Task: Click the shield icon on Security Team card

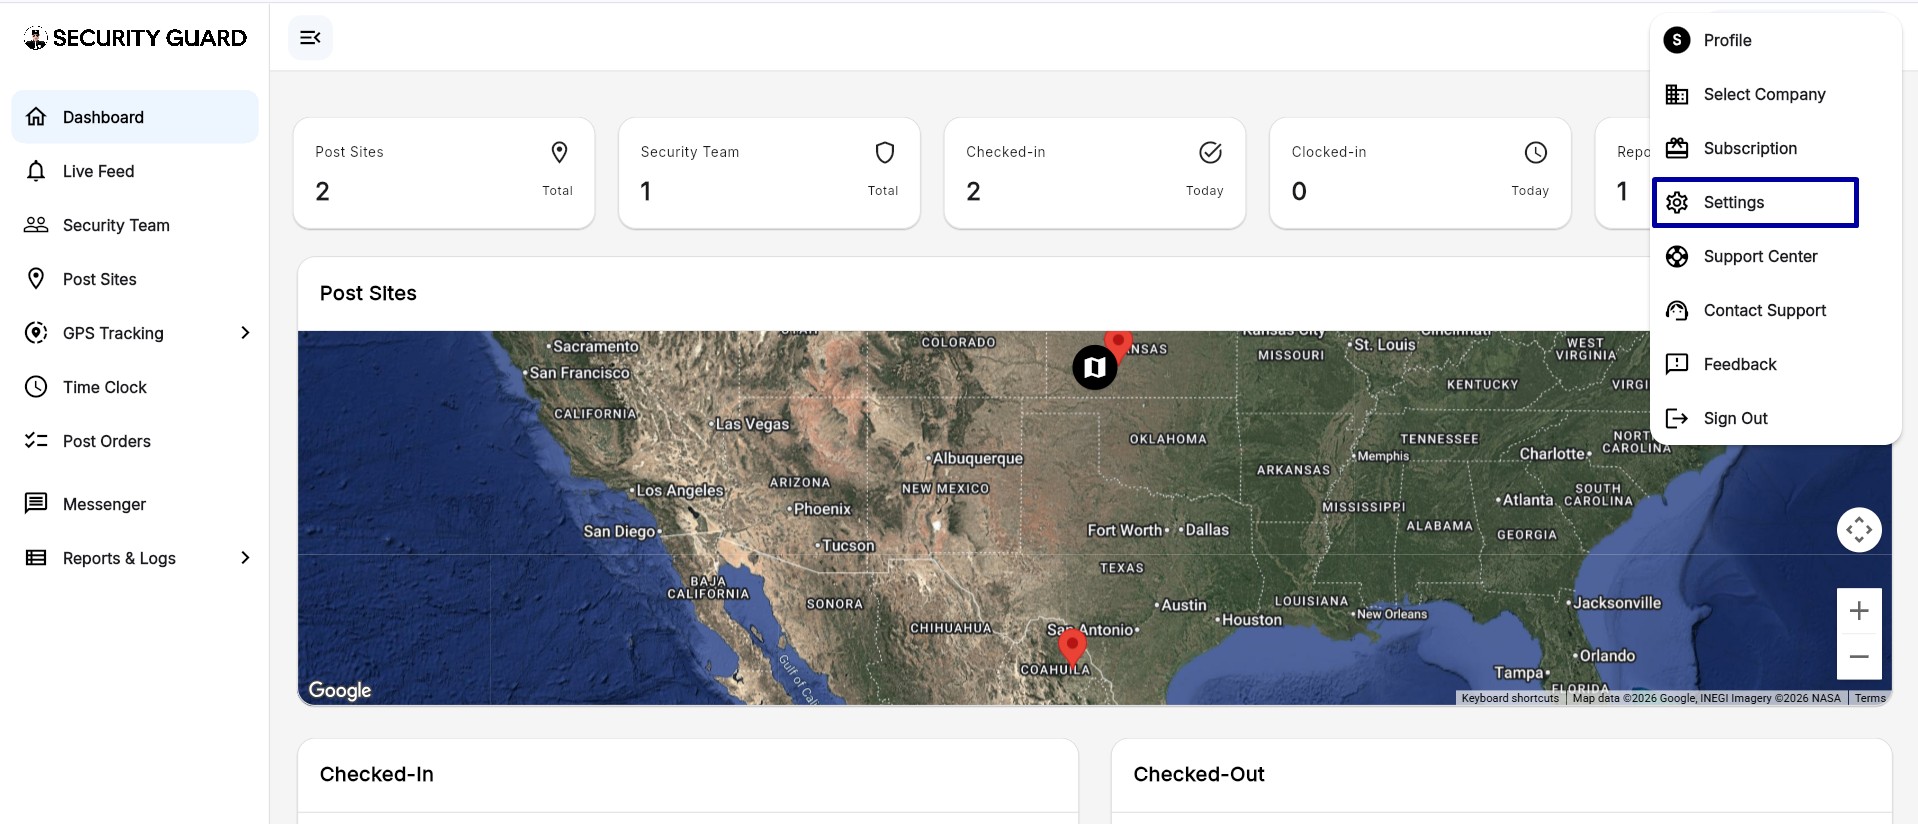Action: pyautogui.click(x=885, y=152)
